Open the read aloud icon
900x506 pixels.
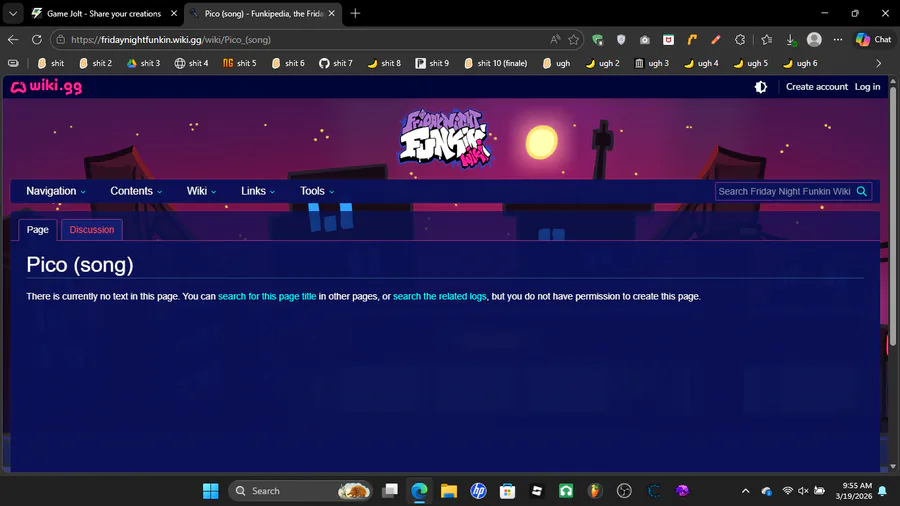coord(554,40)
